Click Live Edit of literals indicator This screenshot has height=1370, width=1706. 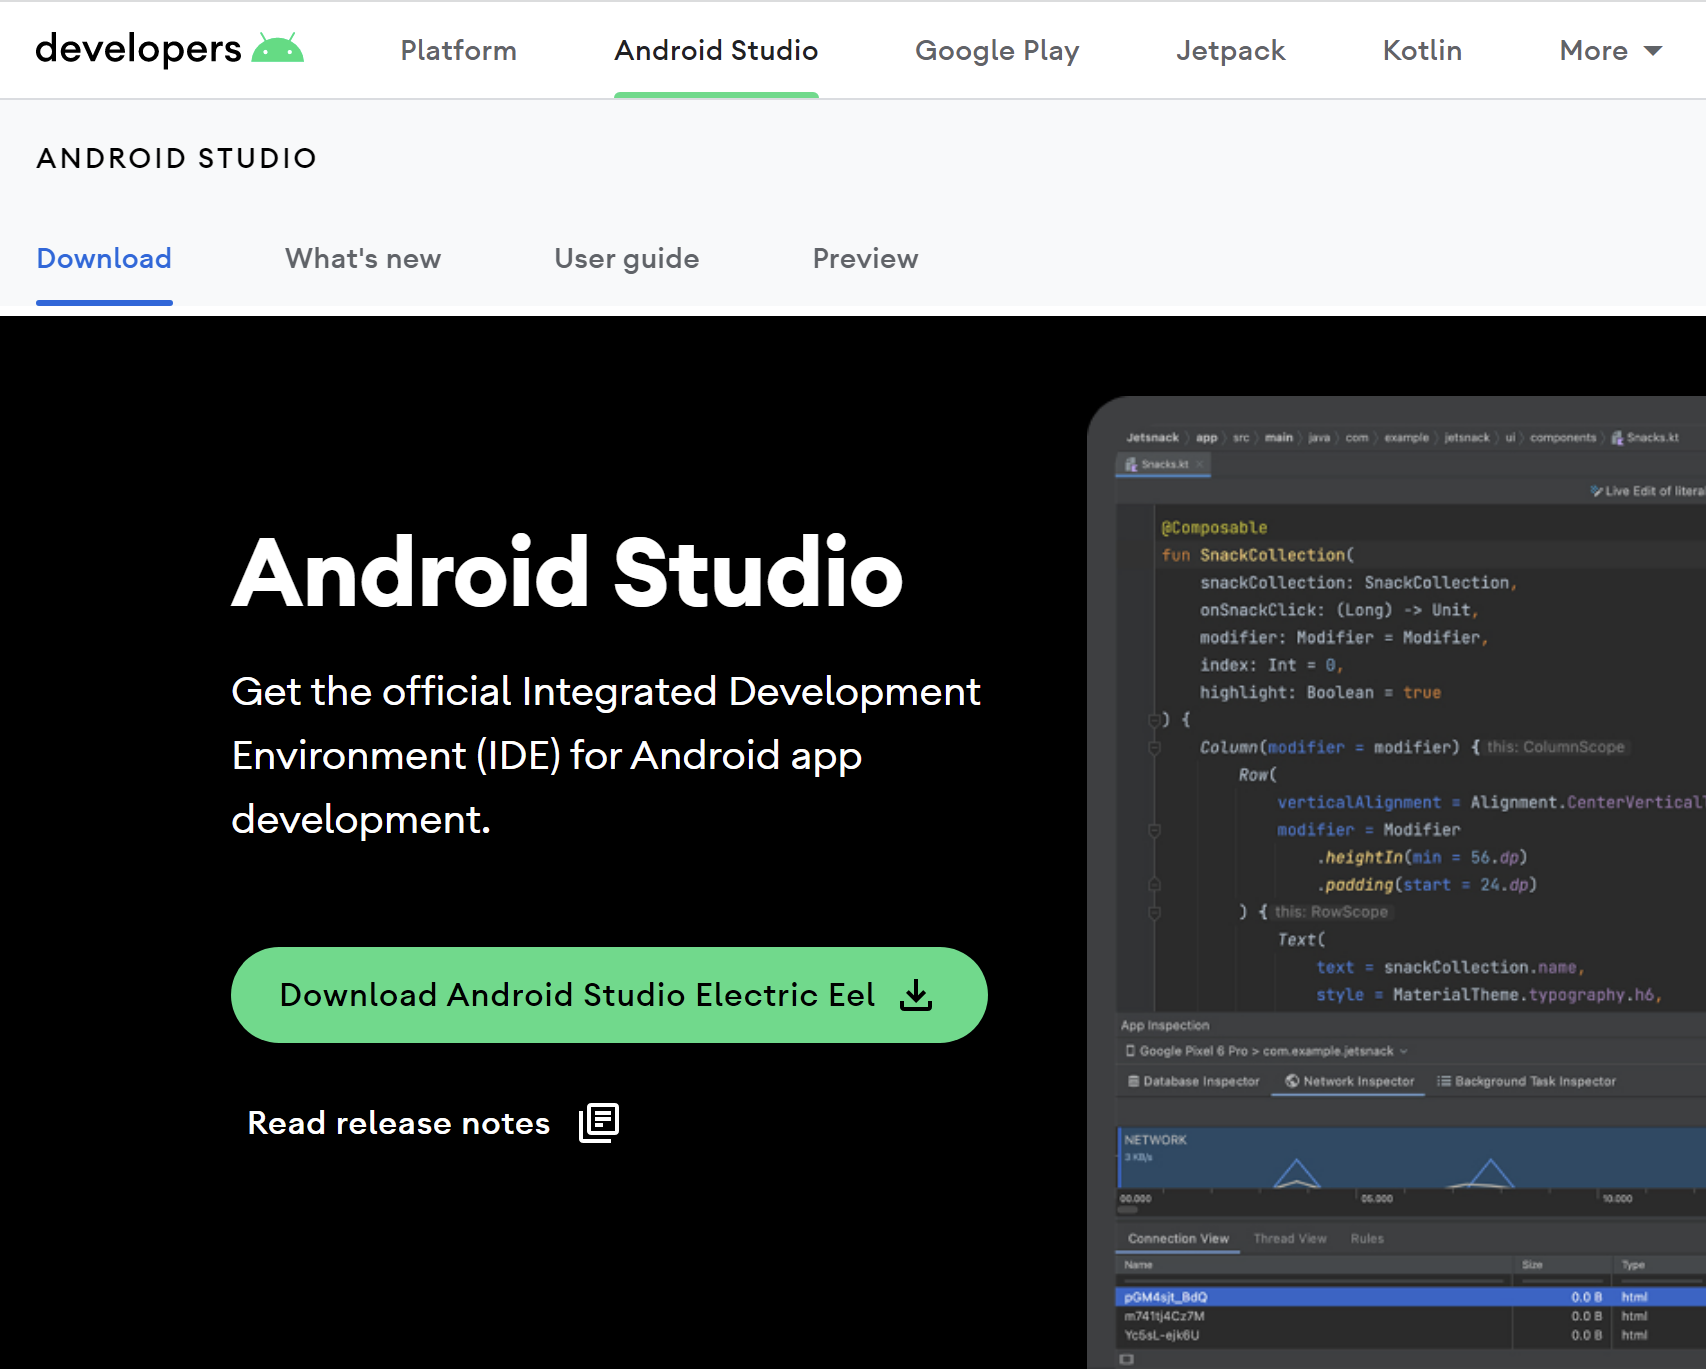pyautogui.click(x=1648, y=491)
